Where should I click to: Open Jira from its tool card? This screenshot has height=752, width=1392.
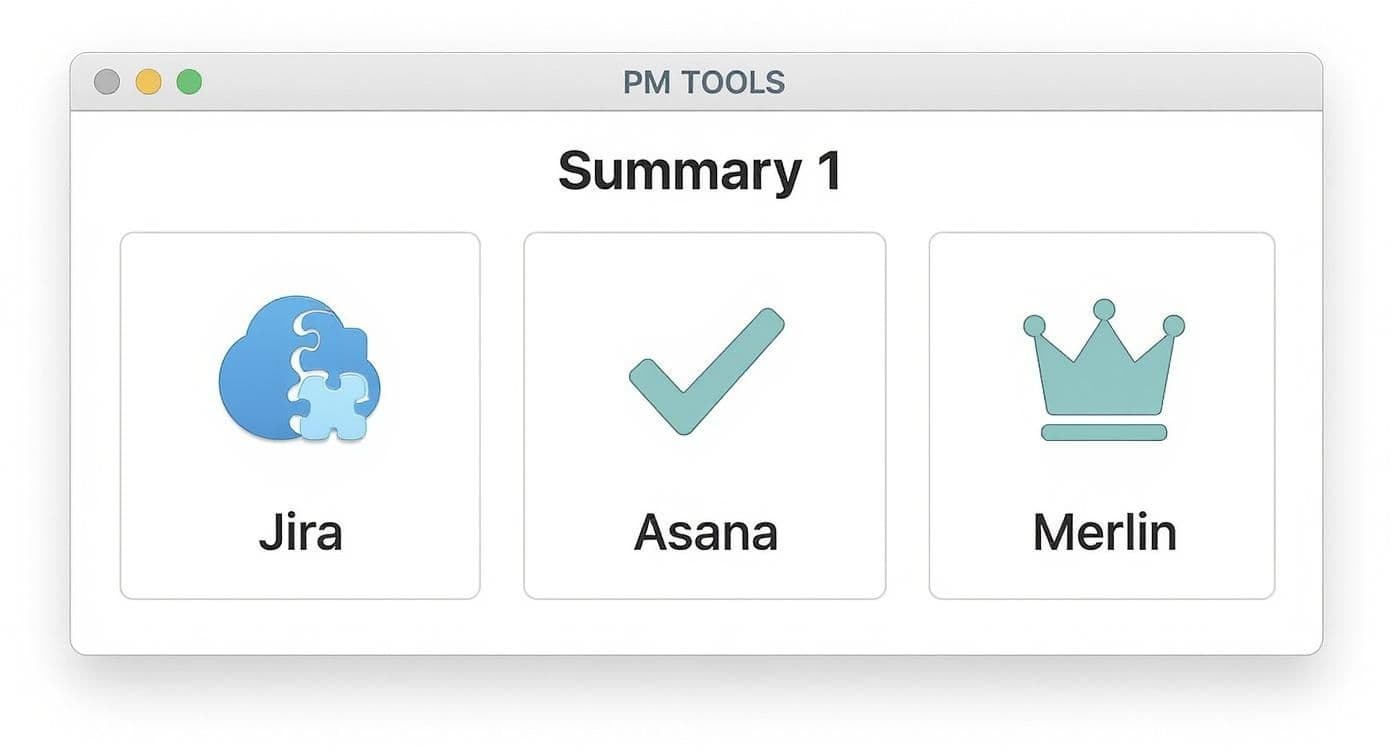300,415
